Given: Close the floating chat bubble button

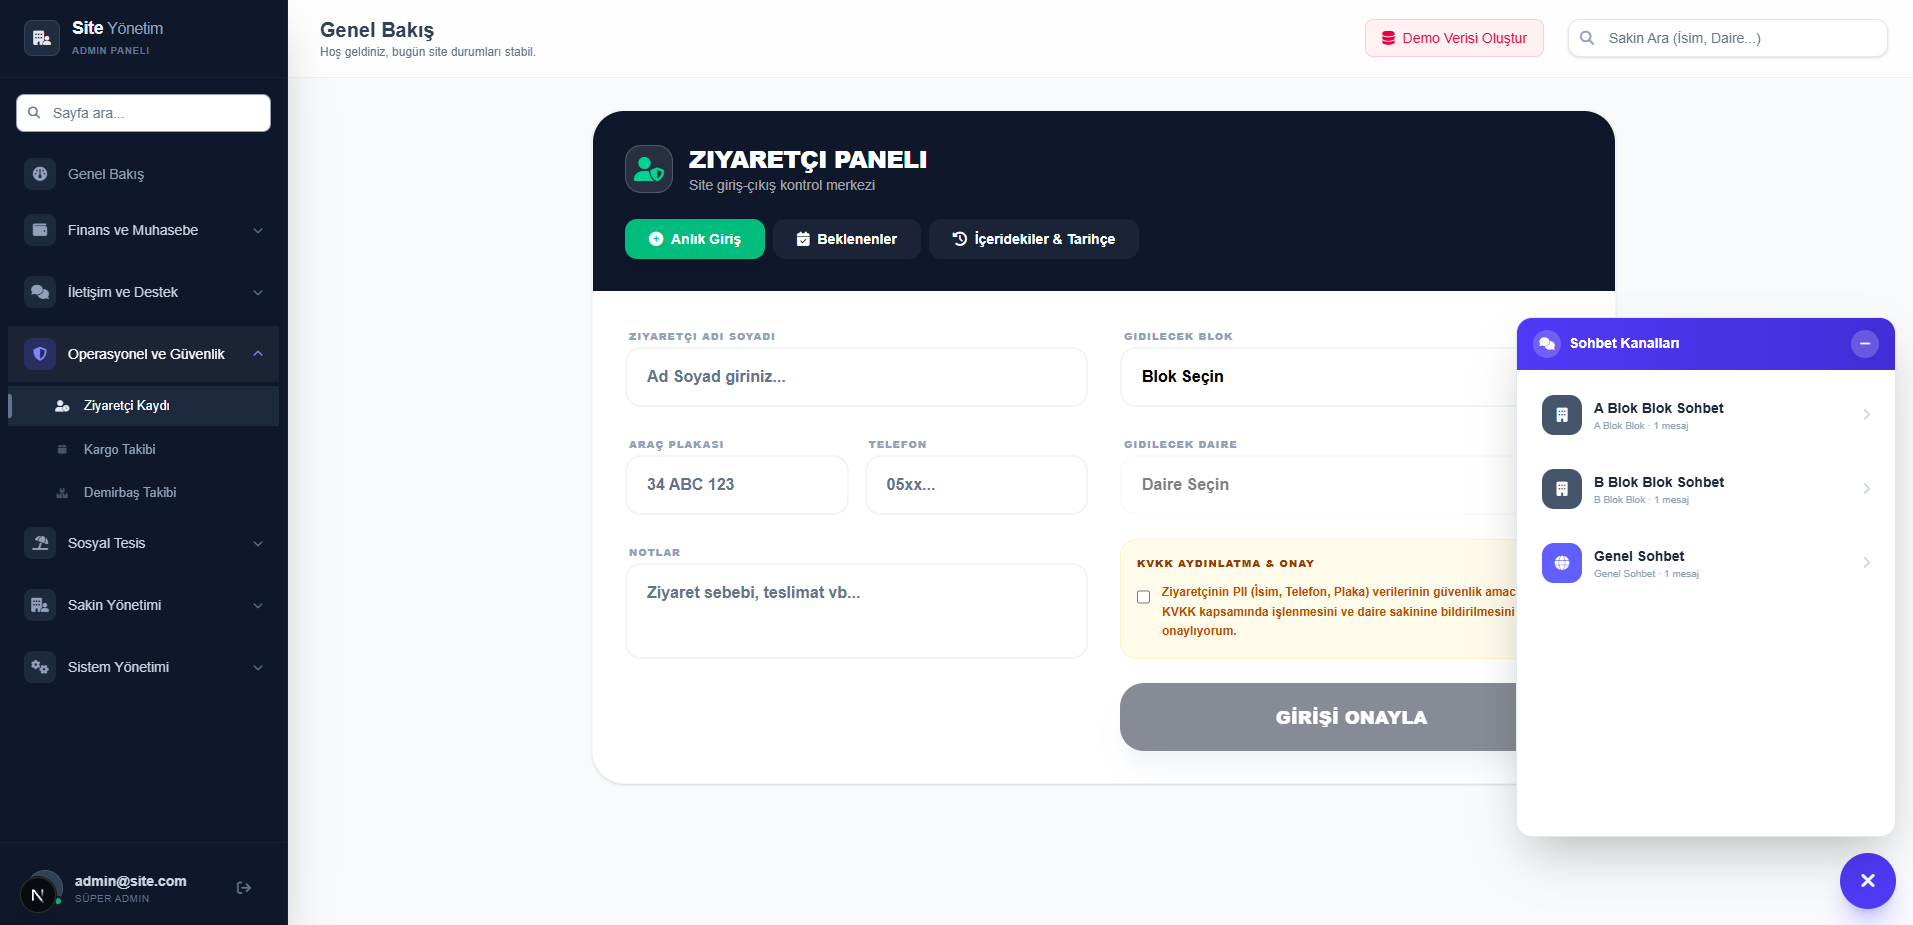Looking at the screenshot, I should coord(1867,881).
